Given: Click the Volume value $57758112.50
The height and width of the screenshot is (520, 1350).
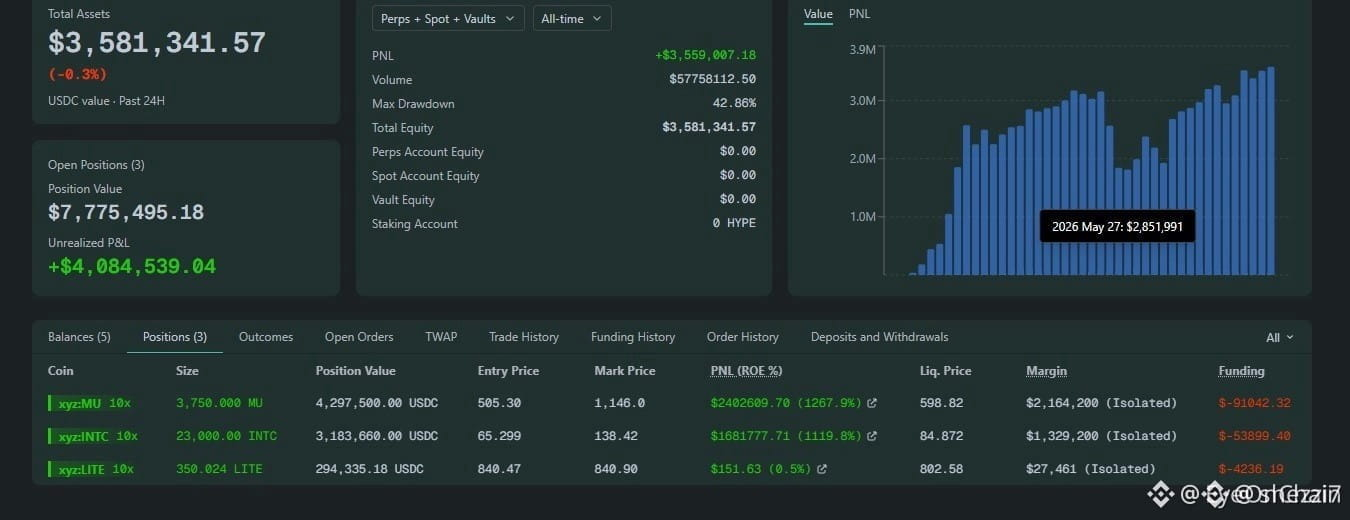Looking at the screenshot, I should click(x=712, y=80).
